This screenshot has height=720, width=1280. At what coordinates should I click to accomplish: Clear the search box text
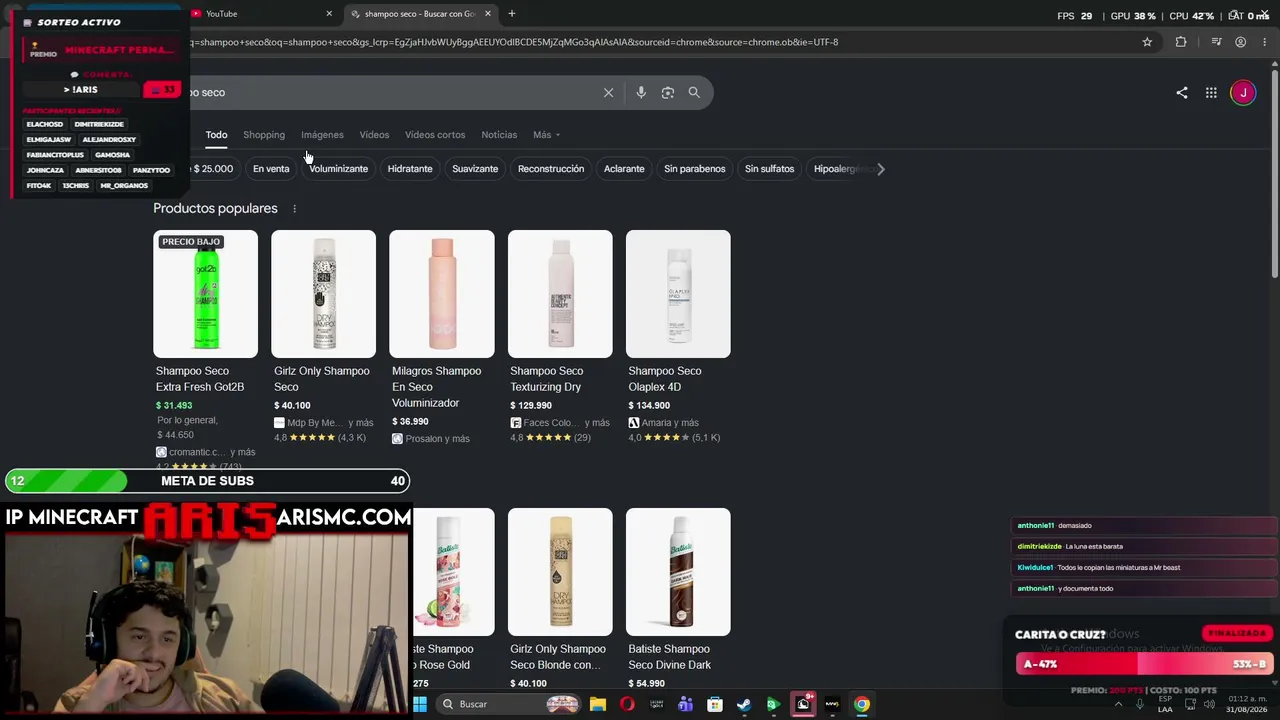pos(608,93)
